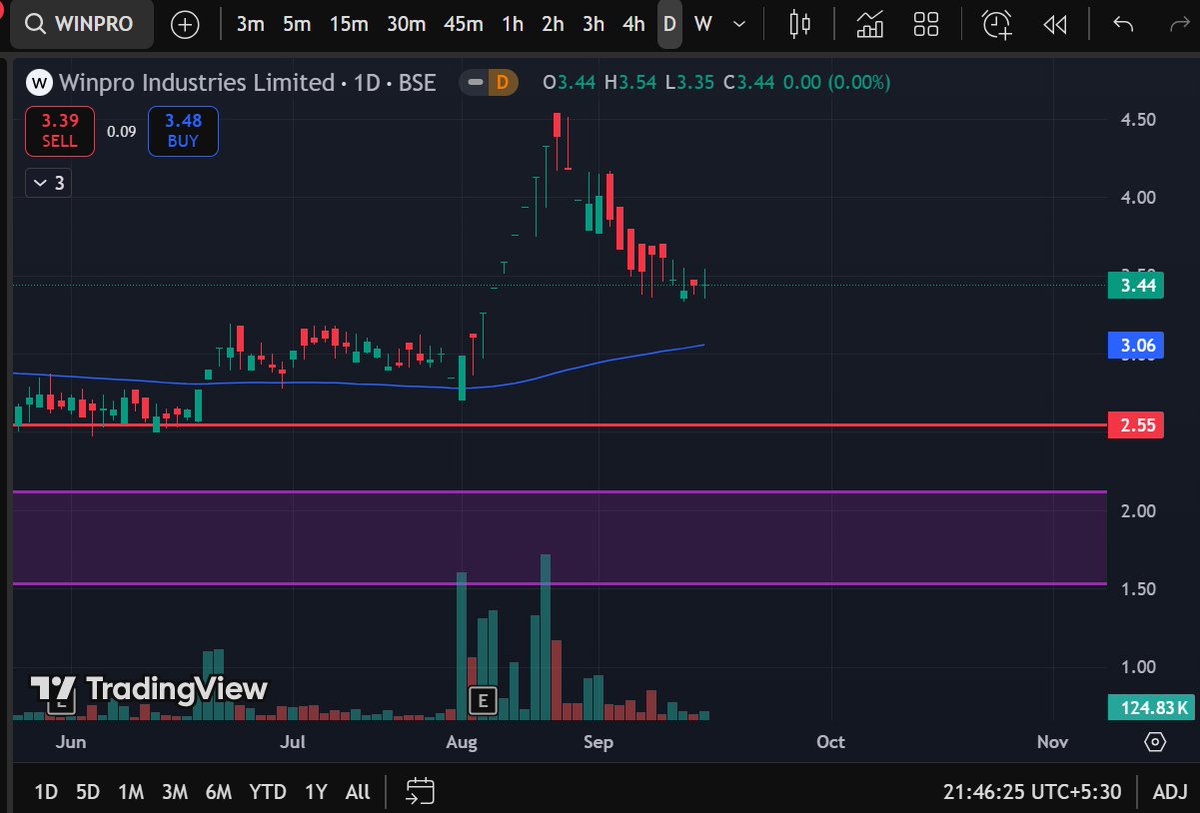Open indicator templates grid icon
1200x813 pixels.
(926, 24)
